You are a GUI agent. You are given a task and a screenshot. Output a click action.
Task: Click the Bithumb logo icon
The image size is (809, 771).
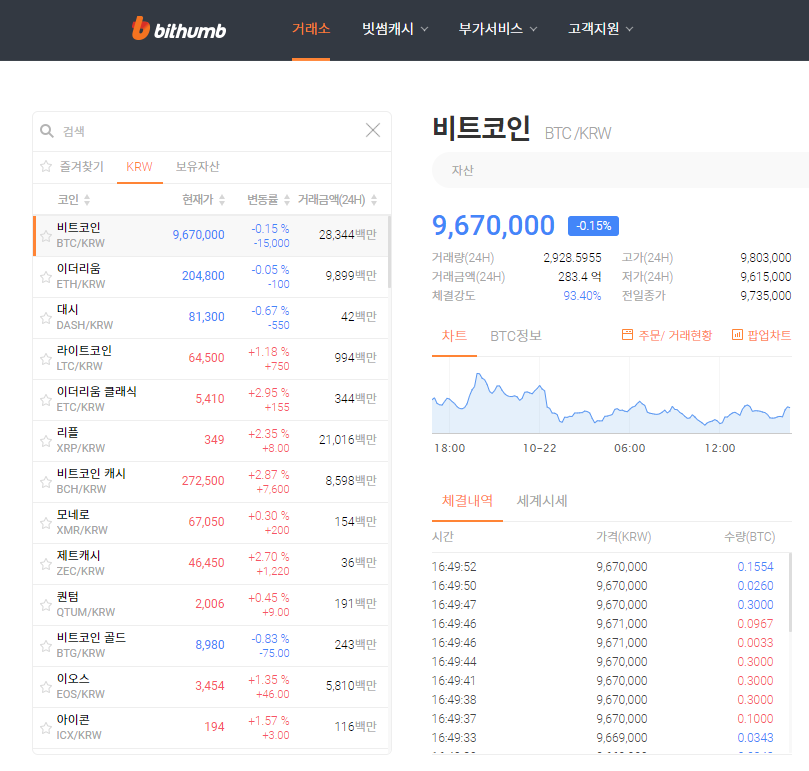coord(140,29)
